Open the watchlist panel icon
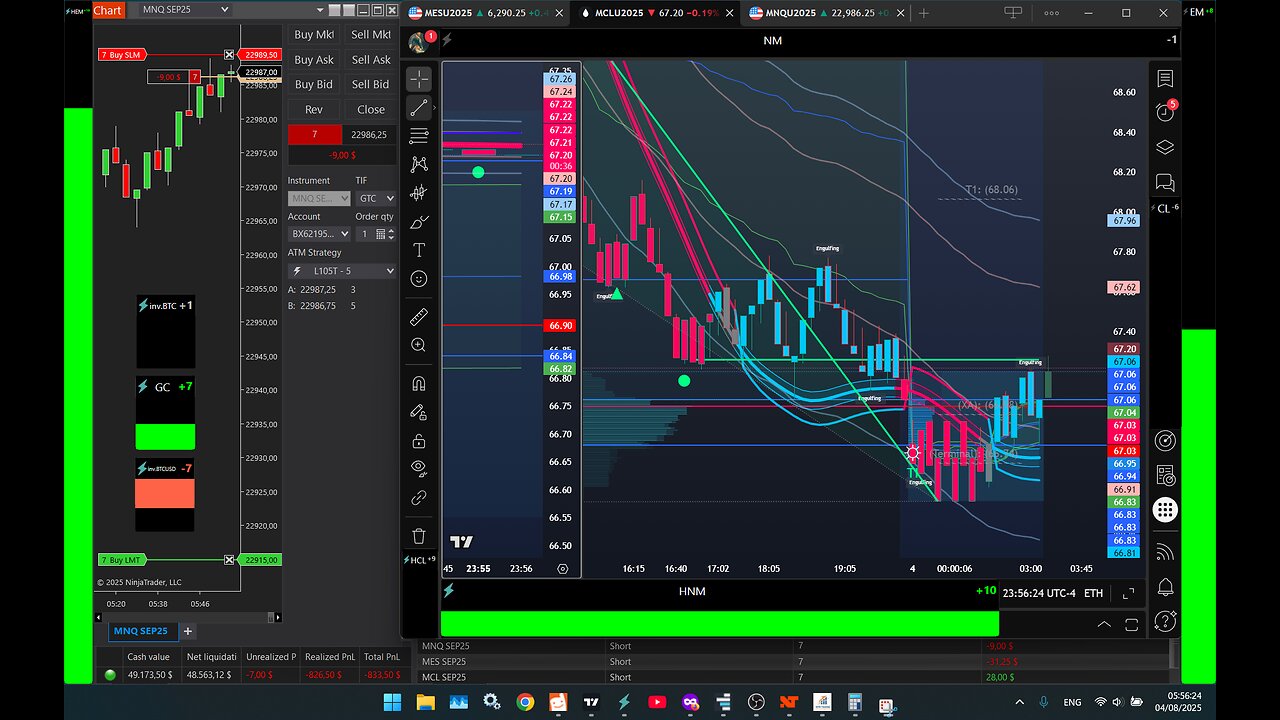Image resolution: width=1280 pixels, height=720 pixels. point(1165,79)
